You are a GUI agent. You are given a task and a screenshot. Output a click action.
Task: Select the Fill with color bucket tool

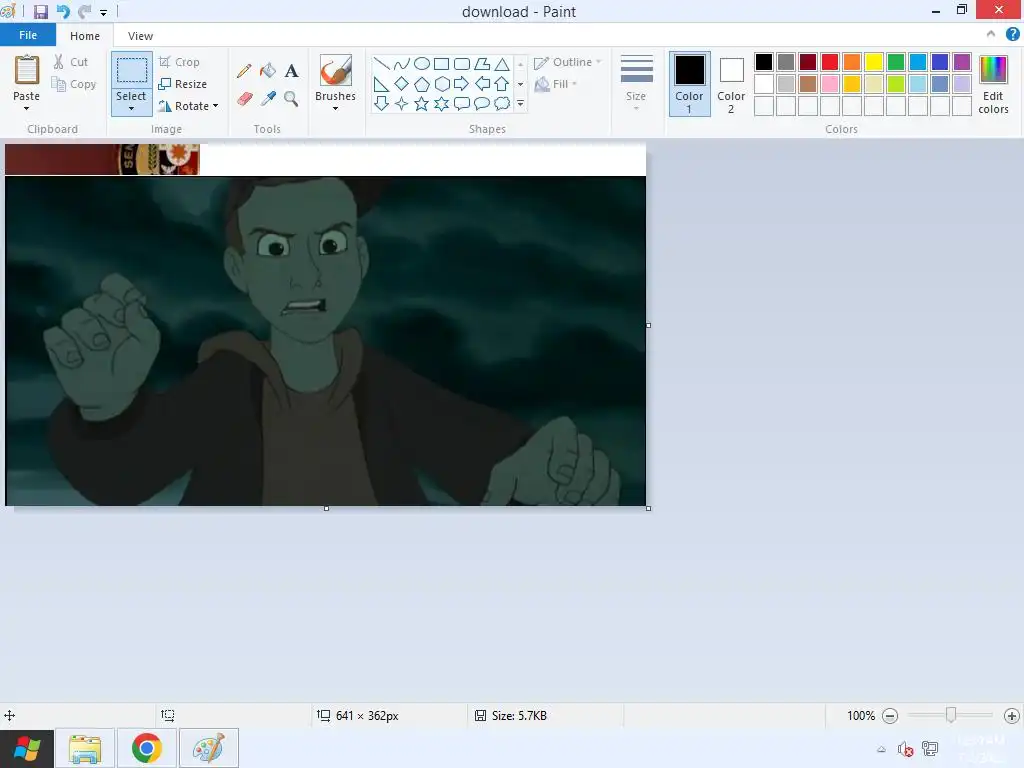pos(268,71)
